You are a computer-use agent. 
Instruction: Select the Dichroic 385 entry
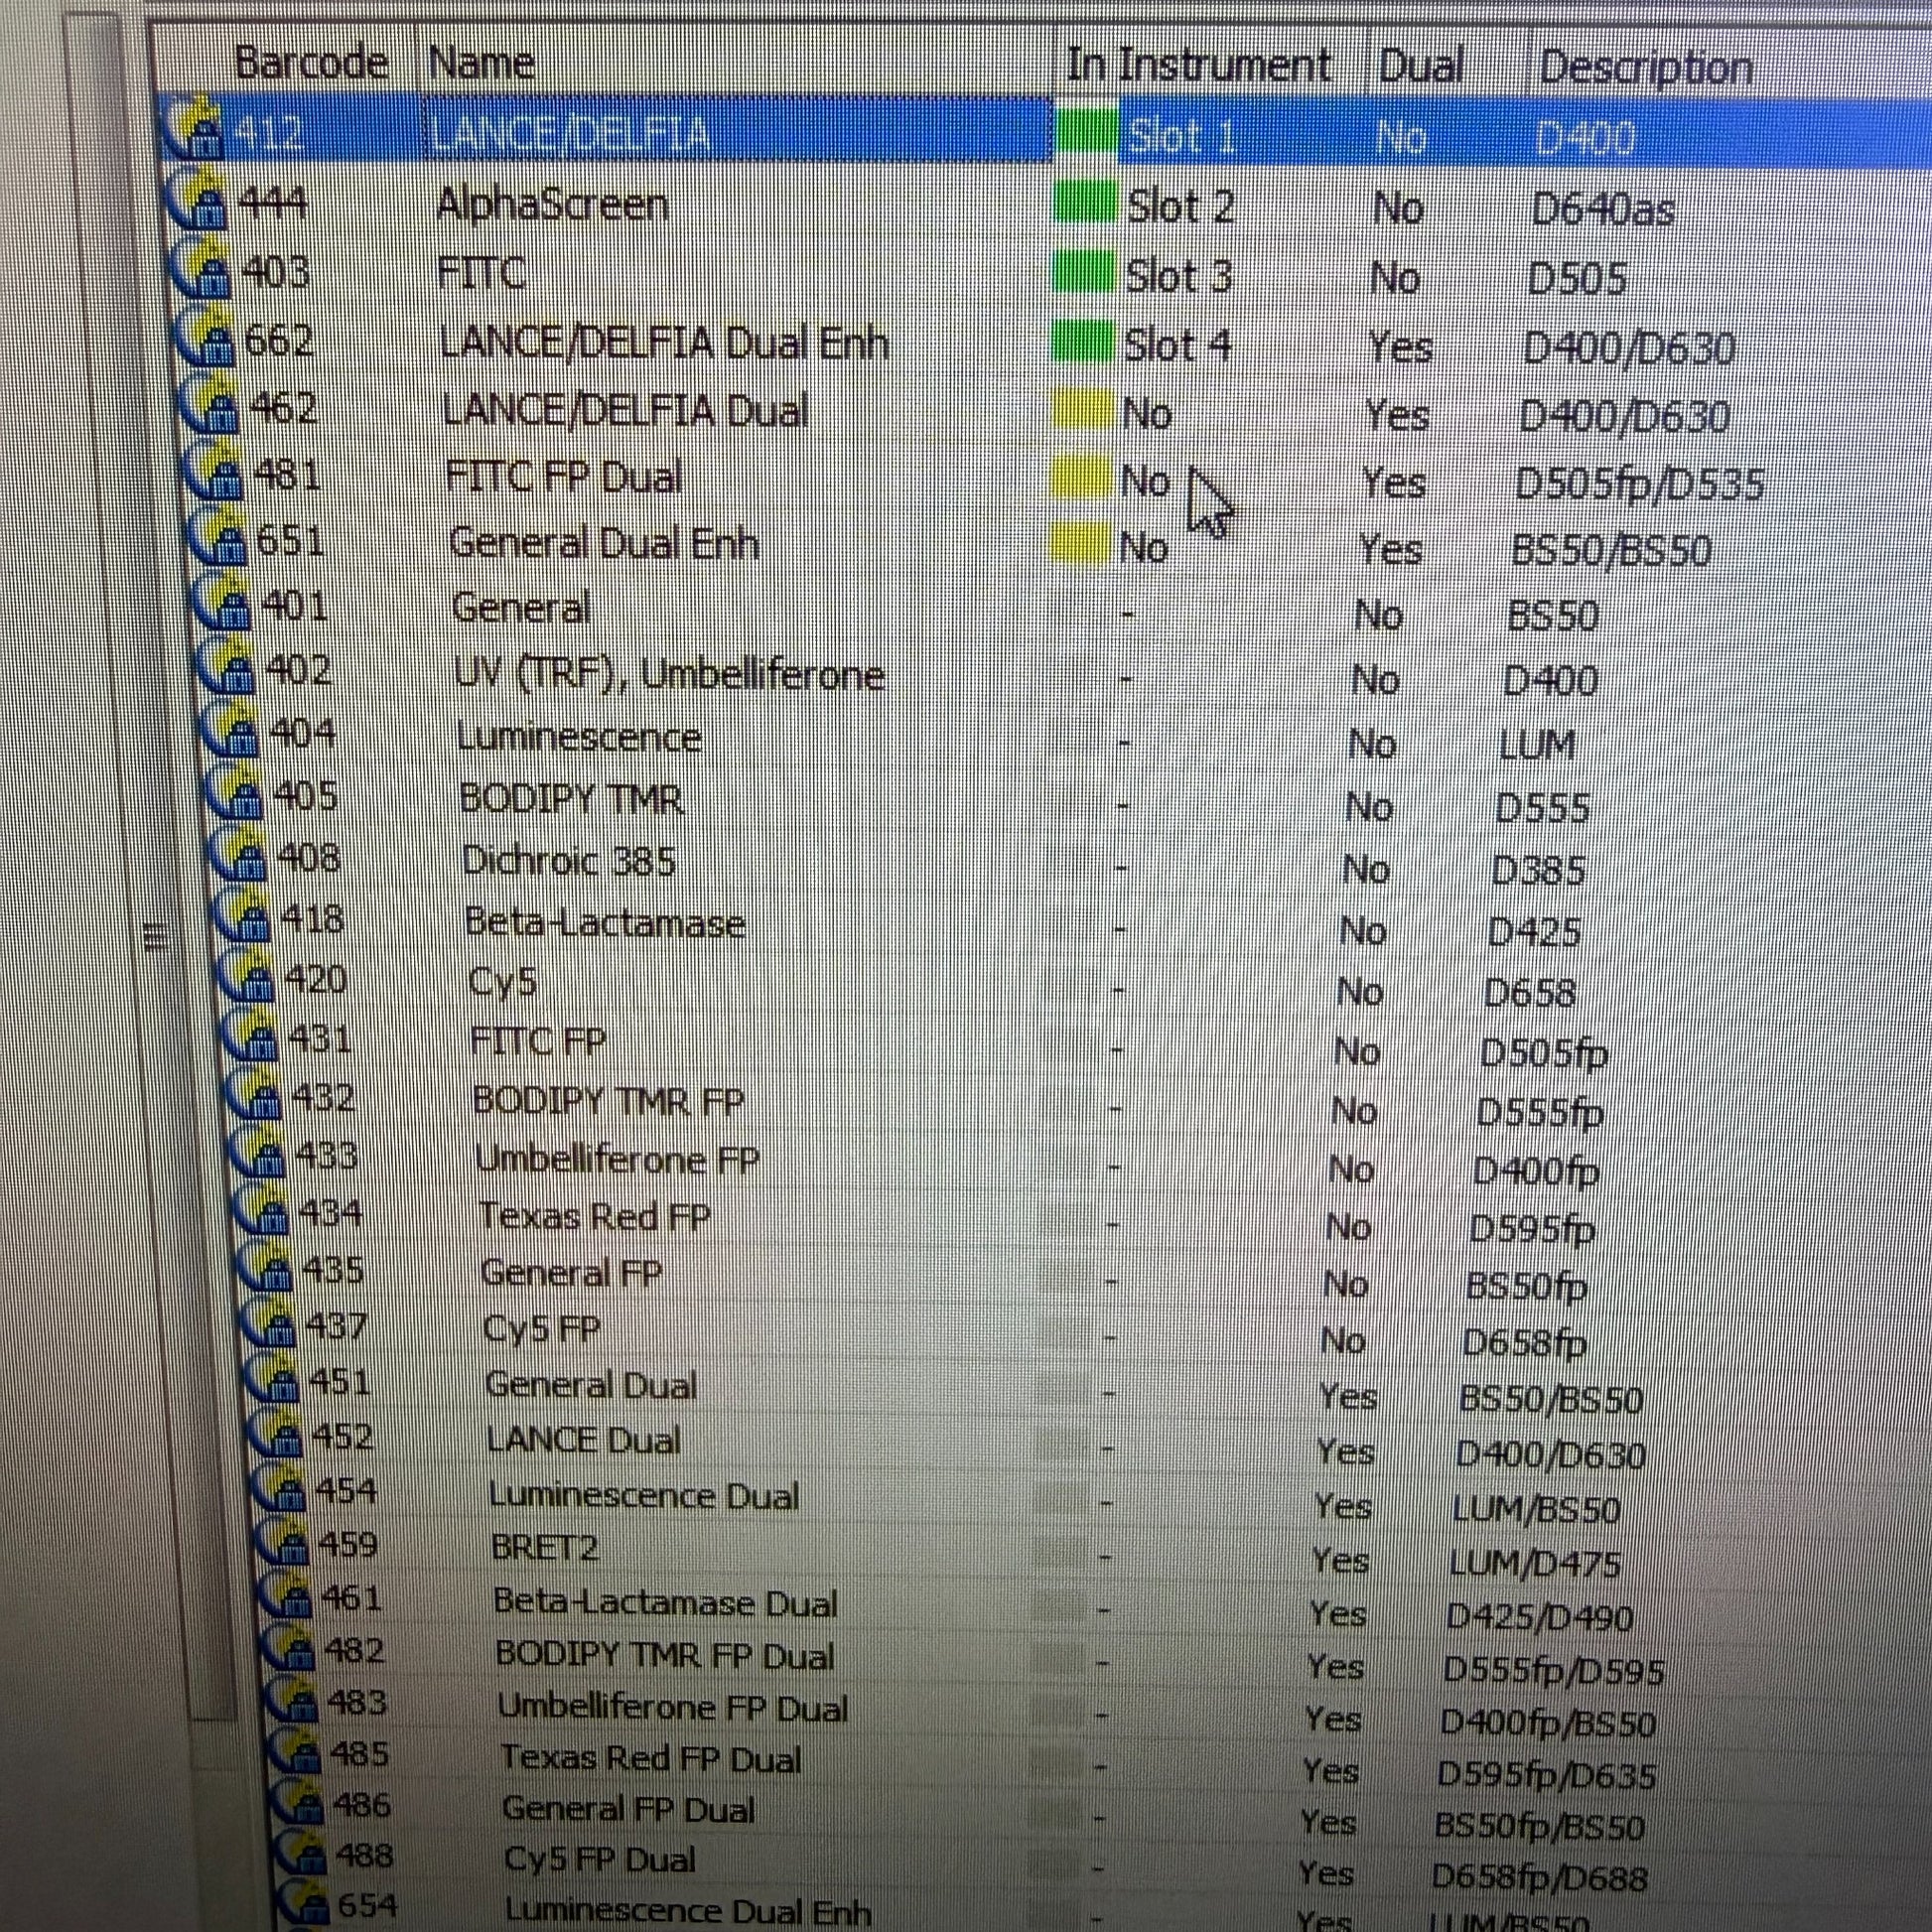tap(569, 861)
